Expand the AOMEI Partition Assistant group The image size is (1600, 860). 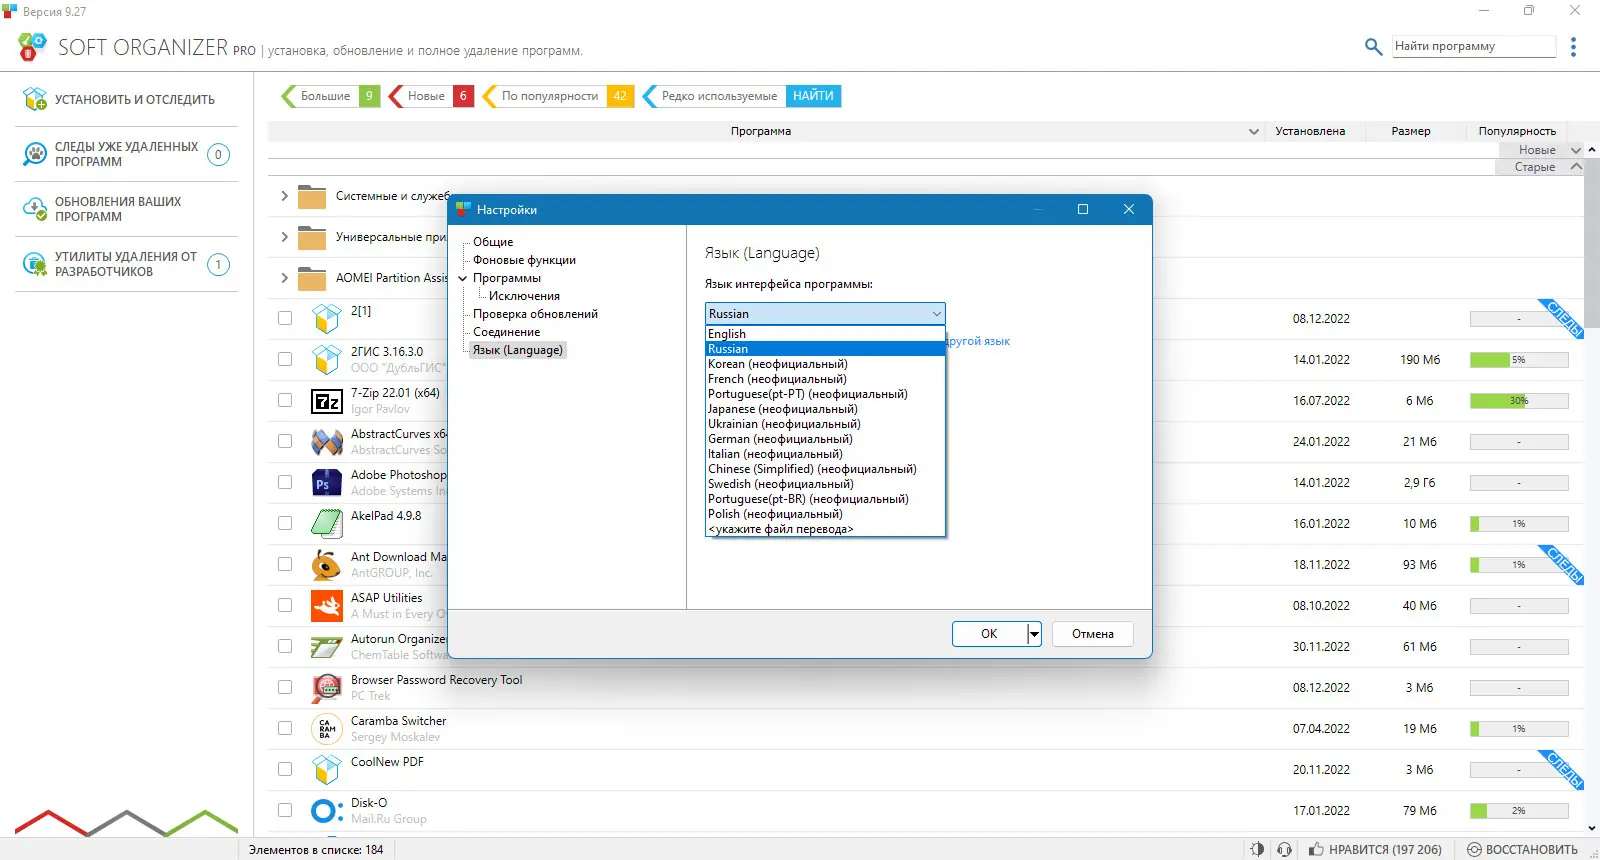click(284, 278)
